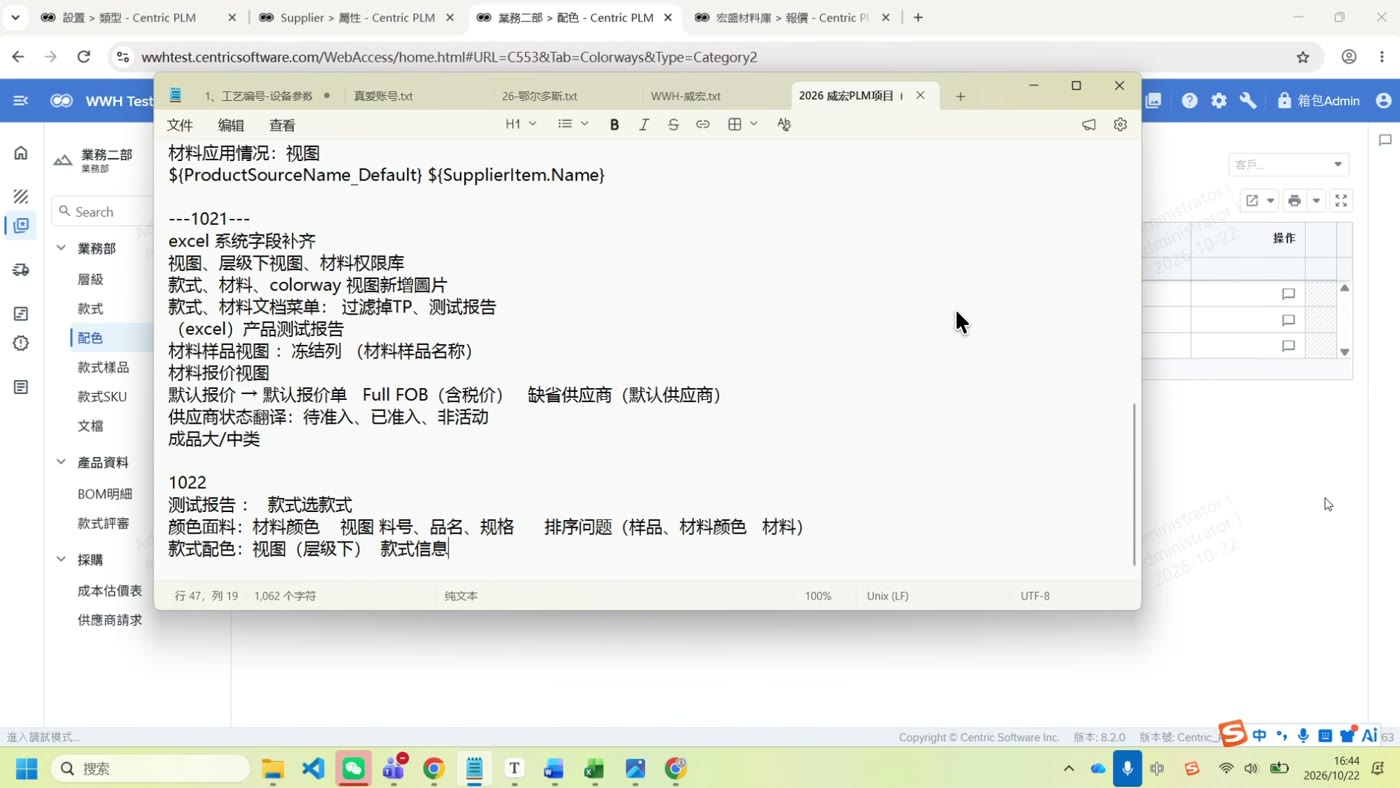The width and height of the screenshot is (1400, 788).
Task: Open 供應商請求 in the Centric sidebar
Action: [110, 620]
